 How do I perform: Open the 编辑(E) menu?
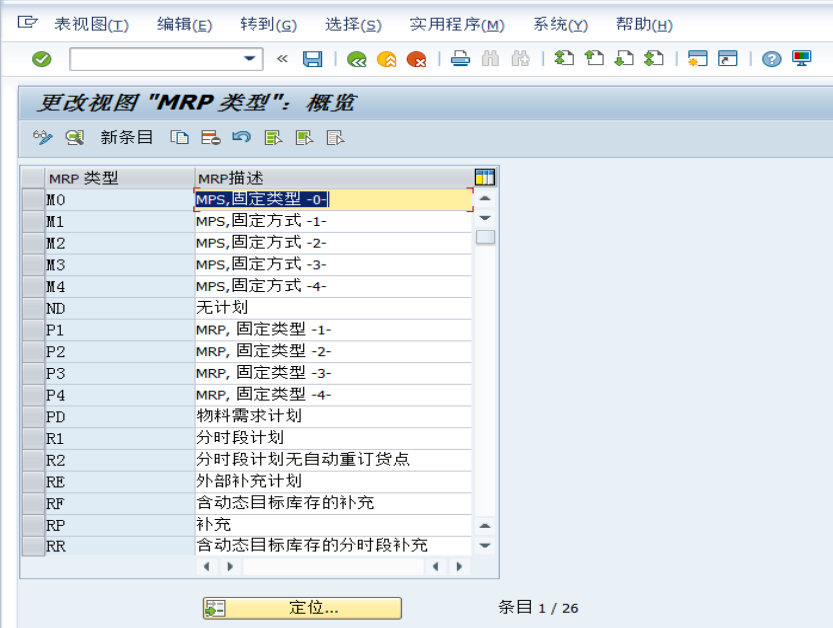pyautogui.click(x=184, y=24)
